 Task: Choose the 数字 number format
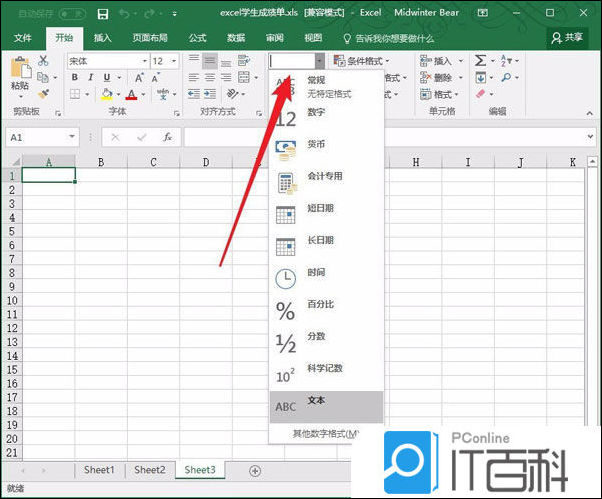click(x=326, y=118)
